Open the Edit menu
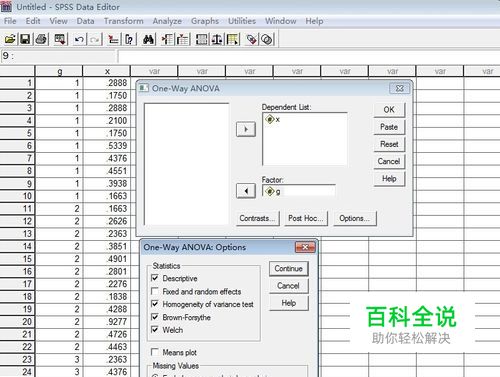Image resolution: width=500 pixels, height=377 pixels. coord(33,21)
